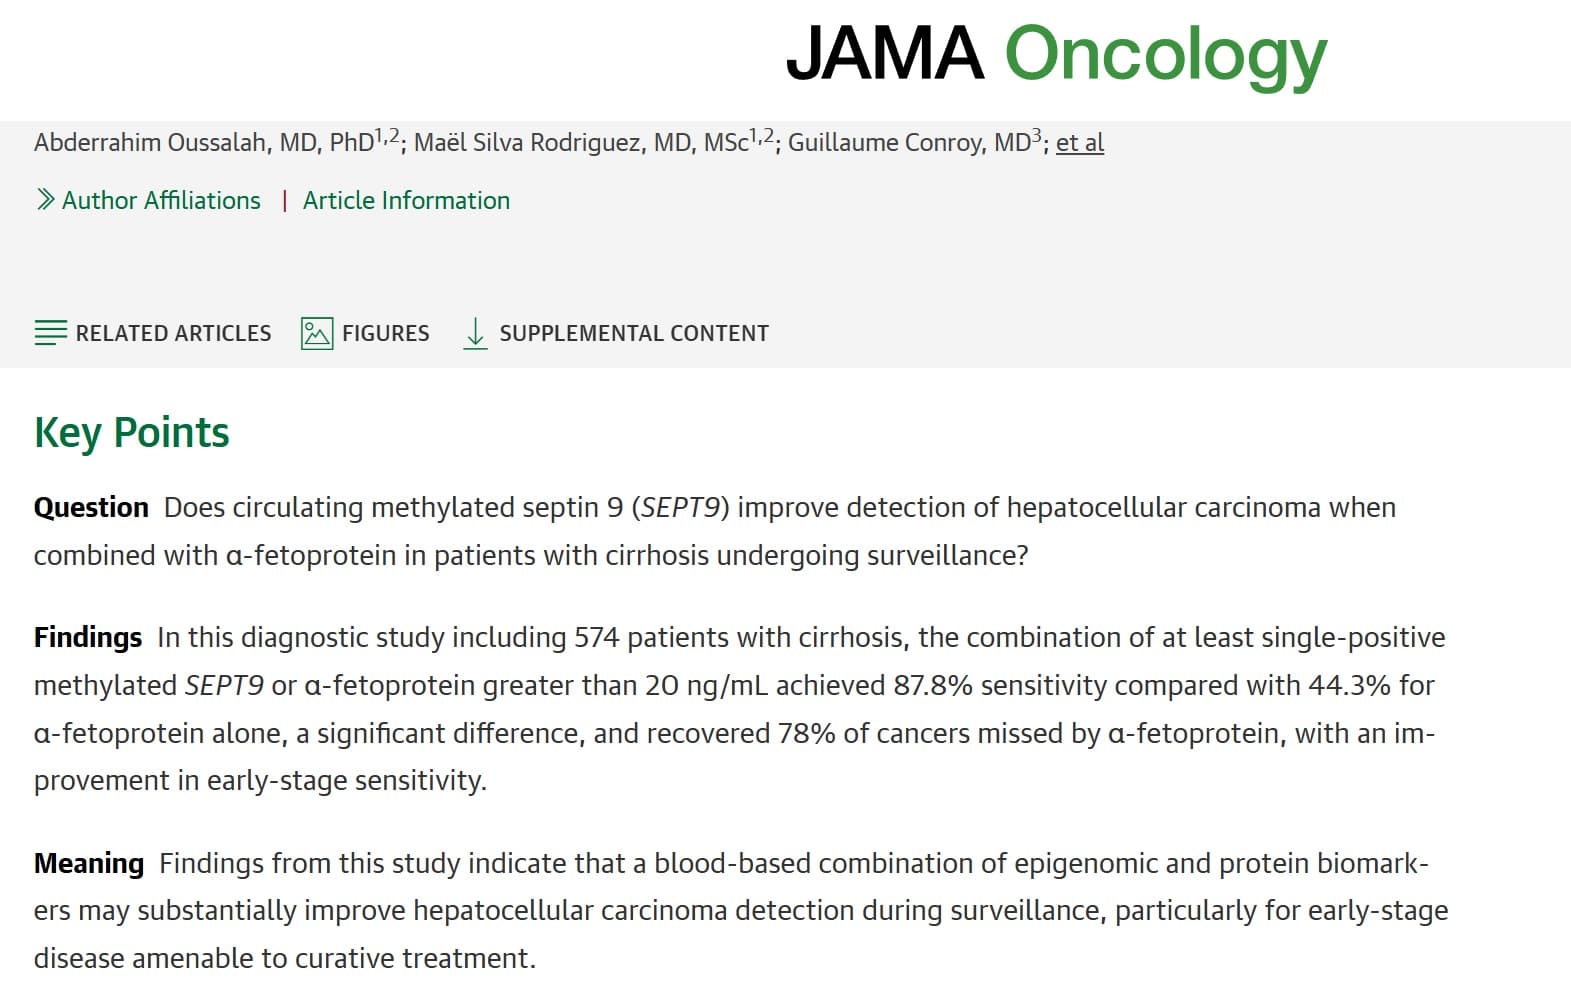
Task: Open the Article Information link
Action: [406, 200]
